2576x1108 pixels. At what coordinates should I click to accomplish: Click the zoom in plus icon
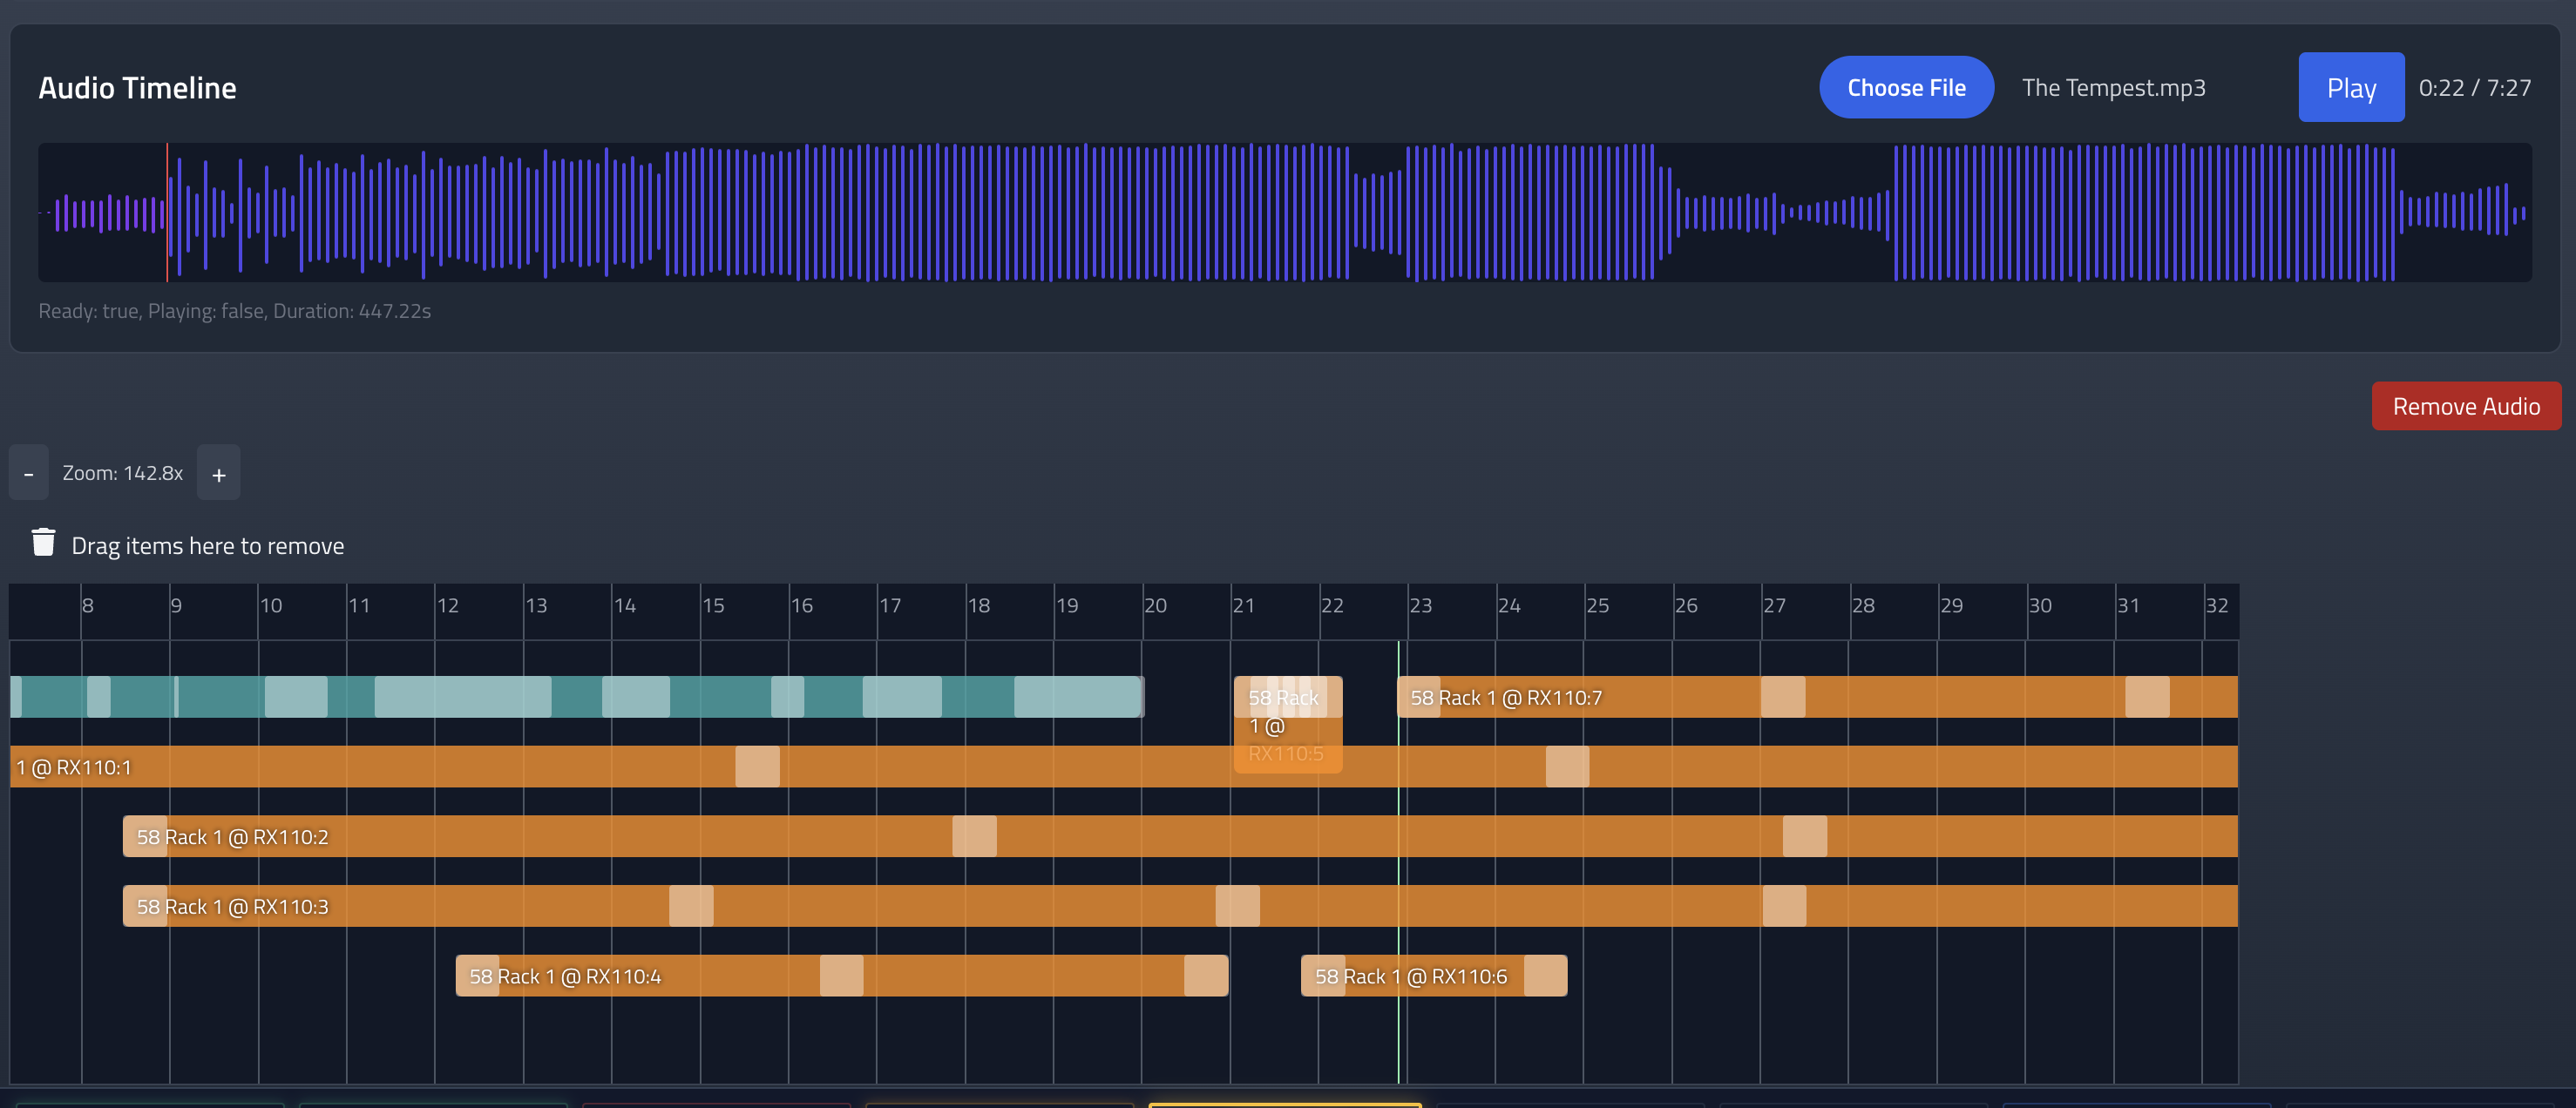click(218, 472)
